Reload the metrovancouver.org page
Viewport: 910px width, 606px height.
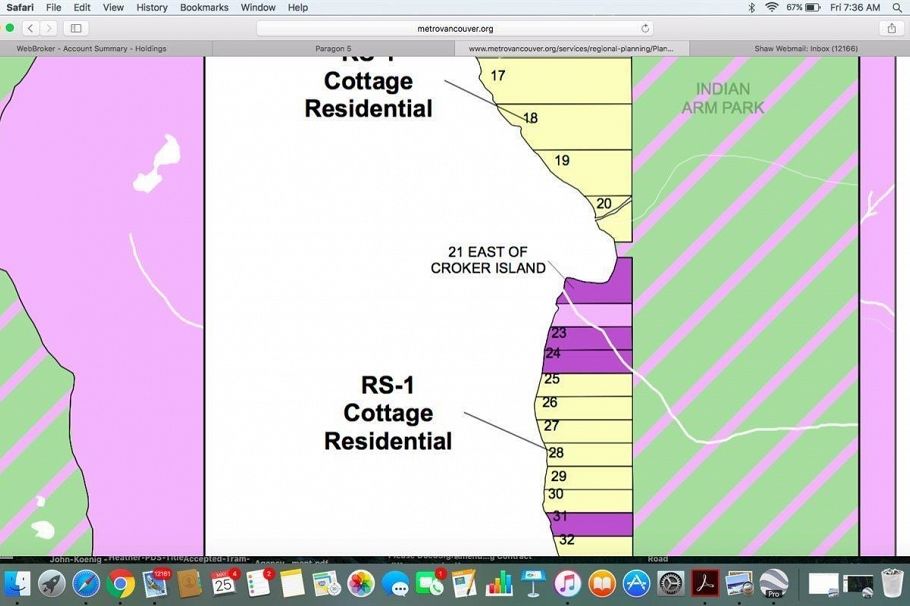click(x=647, y=28)
